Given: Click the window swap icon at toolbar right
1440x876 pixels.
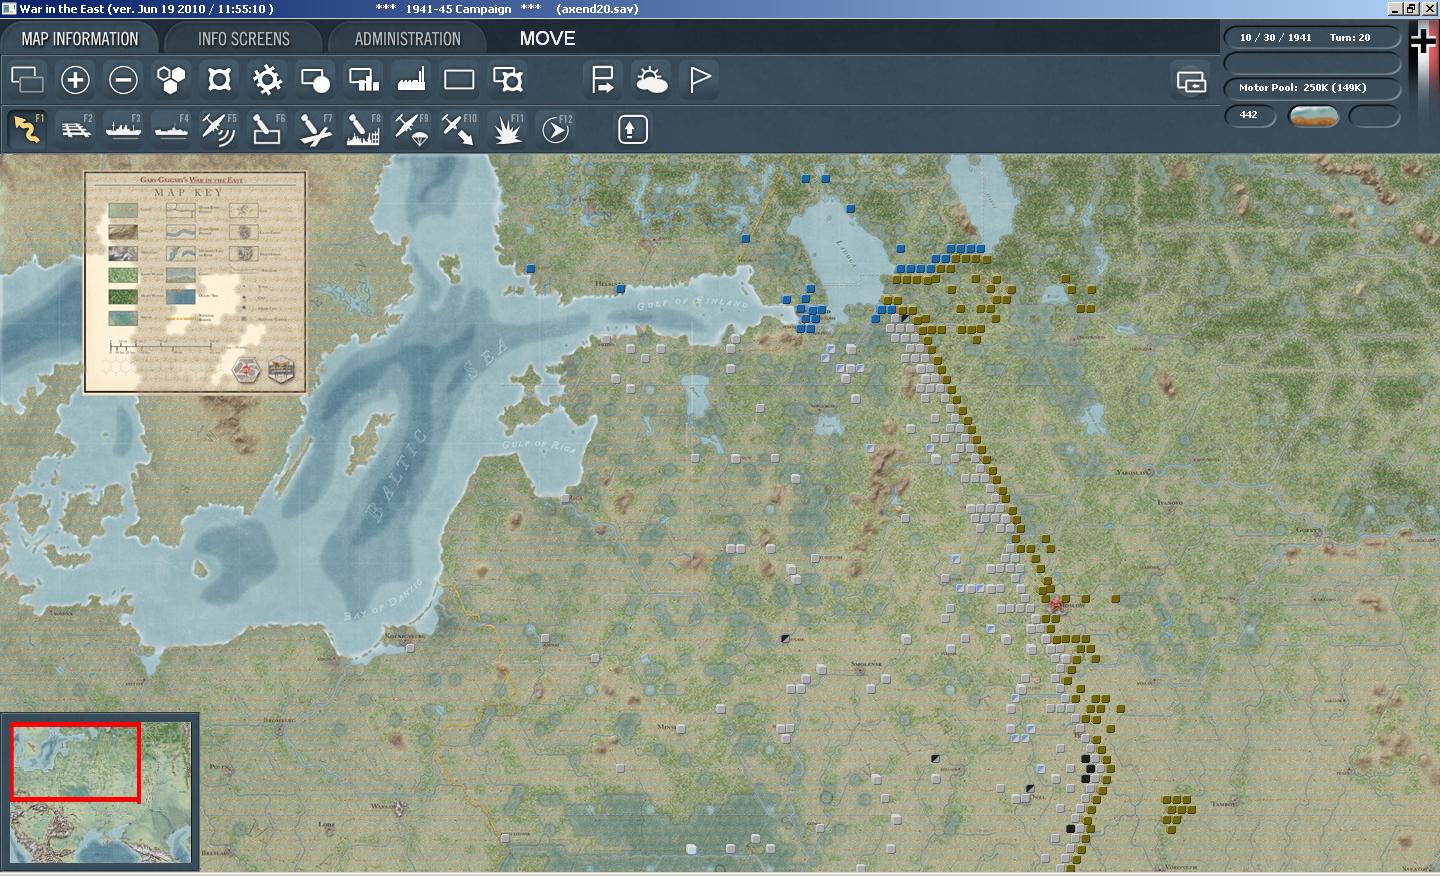Looking at the screenshot, I should 1191,81.
